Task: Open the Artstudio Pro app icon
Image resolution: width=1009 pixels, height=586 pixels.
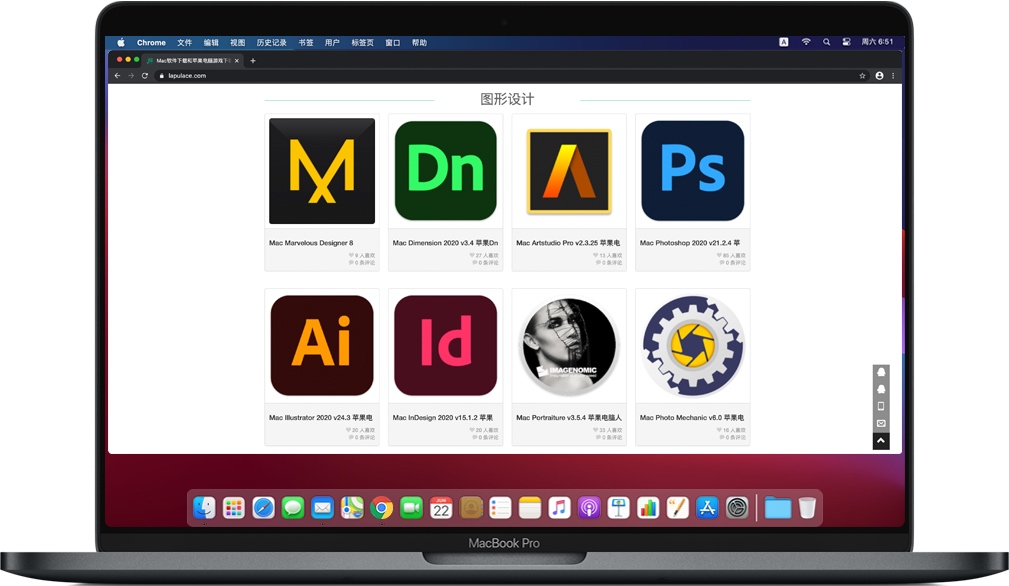Action: point(568,171)
